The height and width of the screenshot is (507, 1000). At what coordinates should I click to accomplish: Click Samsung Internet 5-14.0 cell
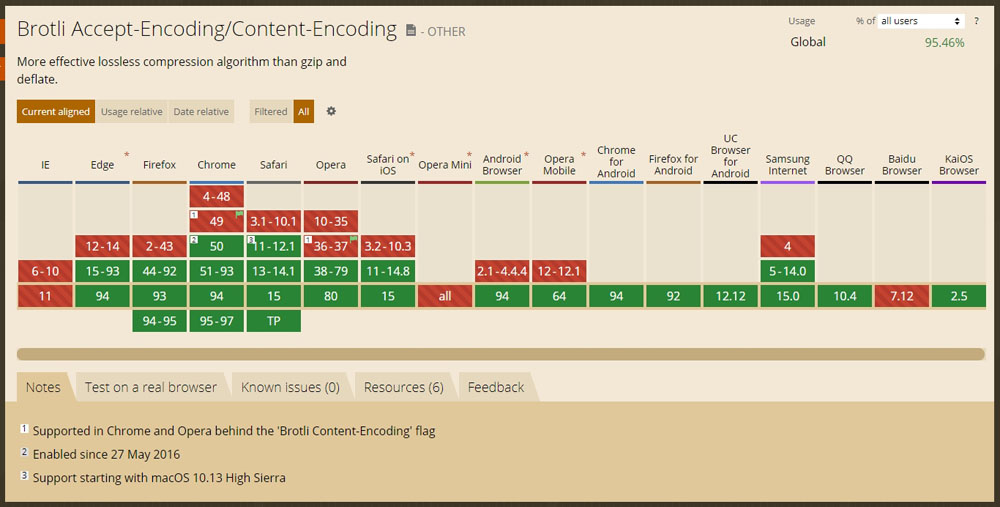(x=788, y=271)
